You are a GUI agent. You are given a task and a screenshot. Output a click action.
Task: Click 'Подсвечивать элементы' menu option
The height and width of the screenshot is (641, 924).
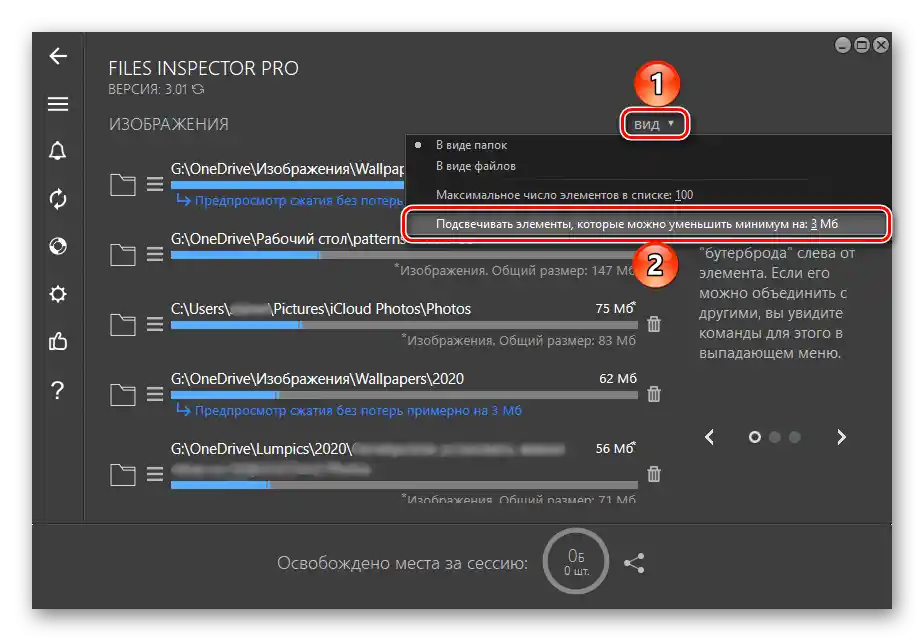pos(646,224)
